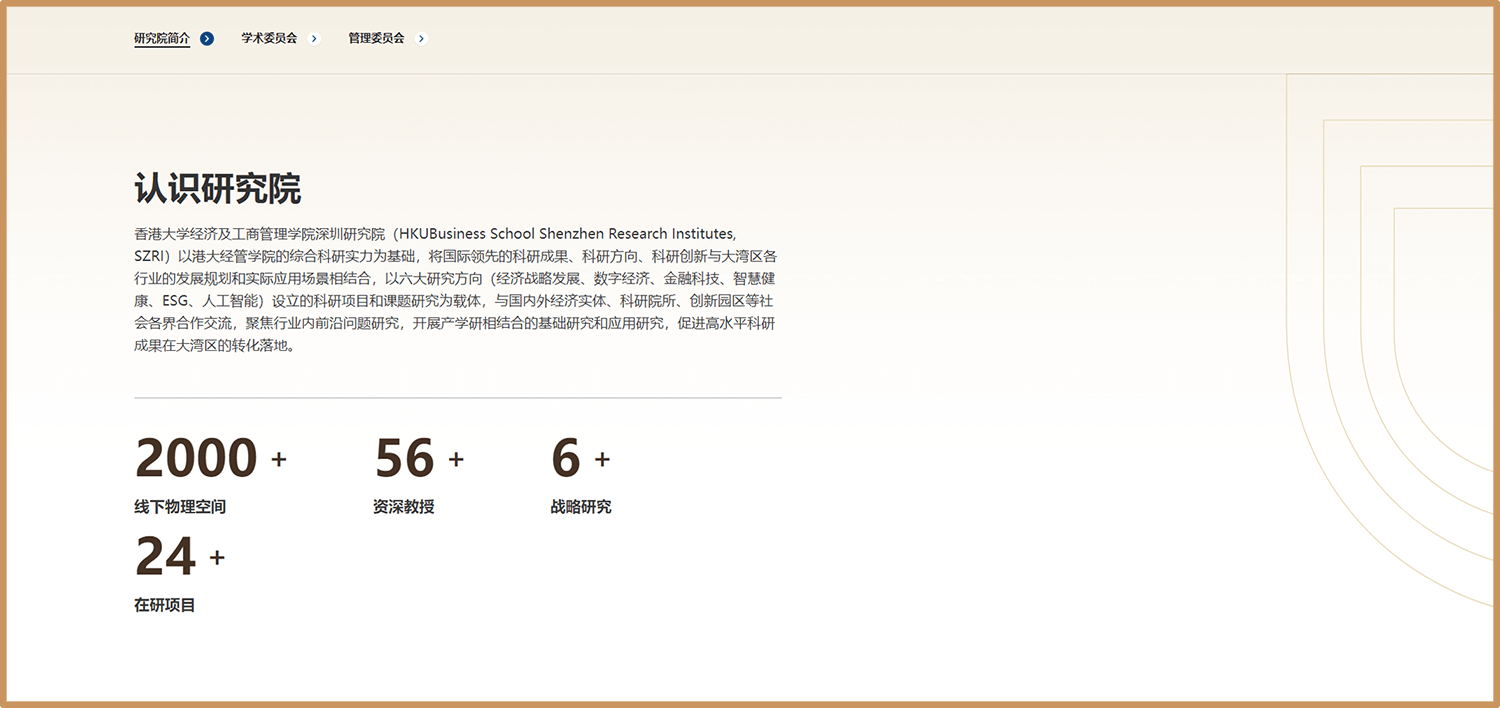Screen dimensions: 1500x708
Task: Click the plus sign beside 2000
Action: coord(279,459)
